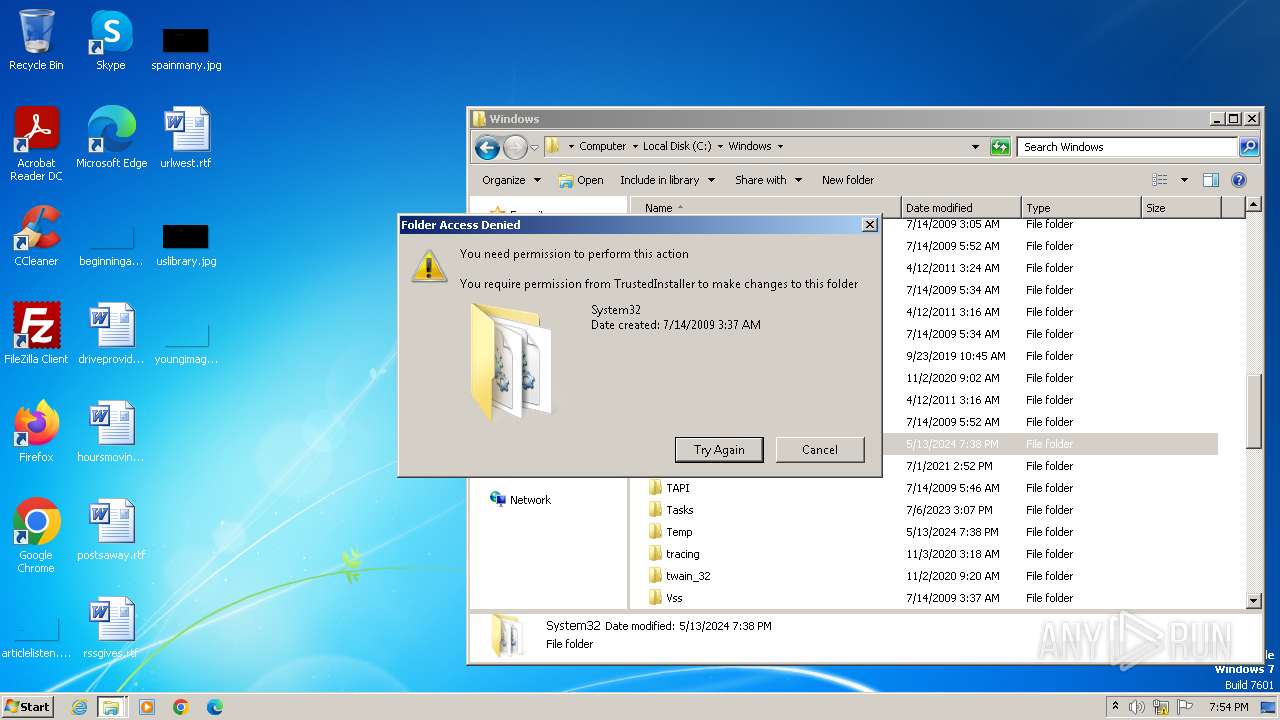
Task: Sort by the Date modified column header
Action: coord(961,208)
